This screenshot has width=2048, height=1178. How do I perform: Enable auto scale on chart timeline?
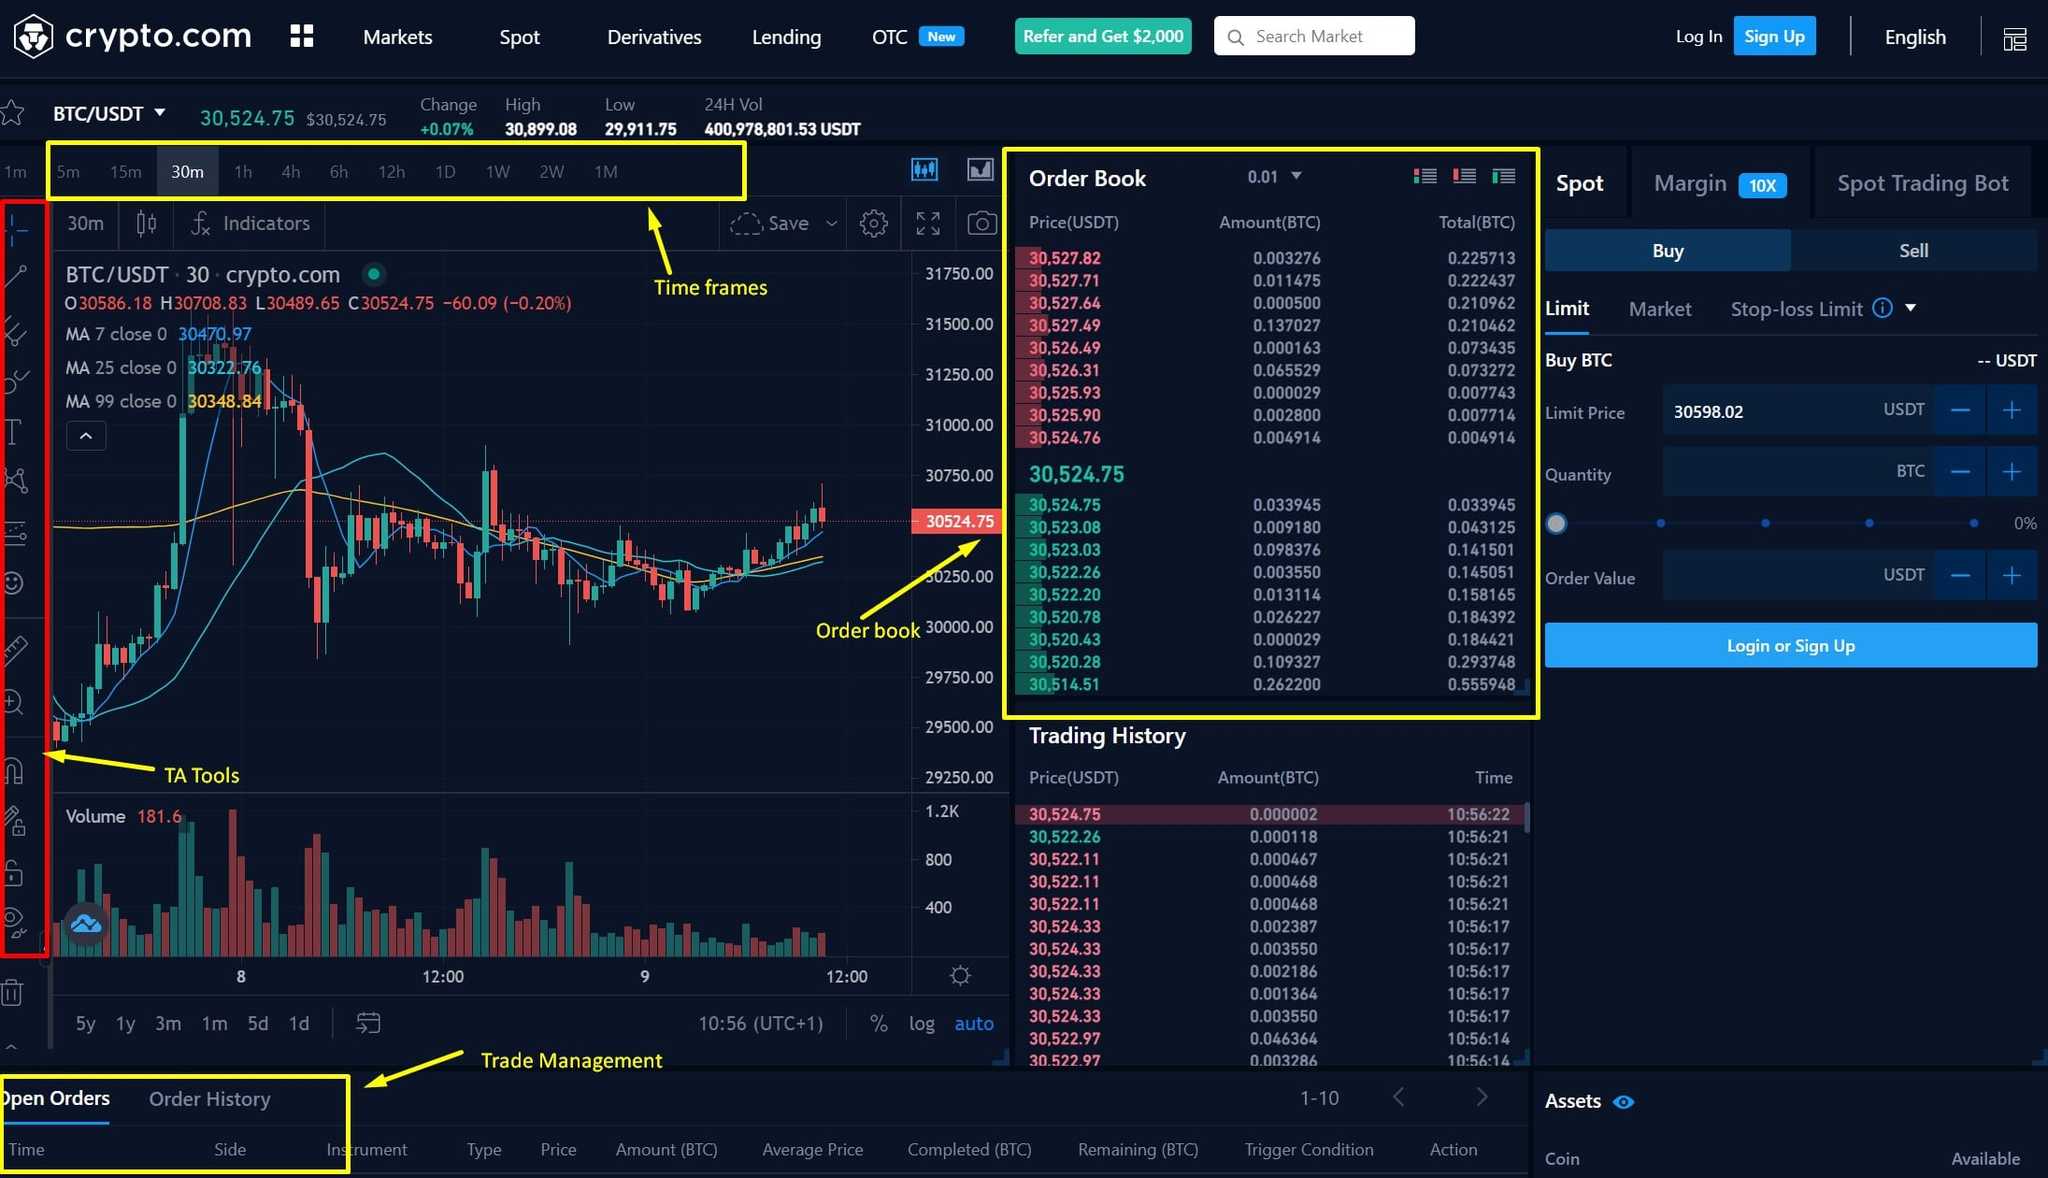click(973, 1022)
